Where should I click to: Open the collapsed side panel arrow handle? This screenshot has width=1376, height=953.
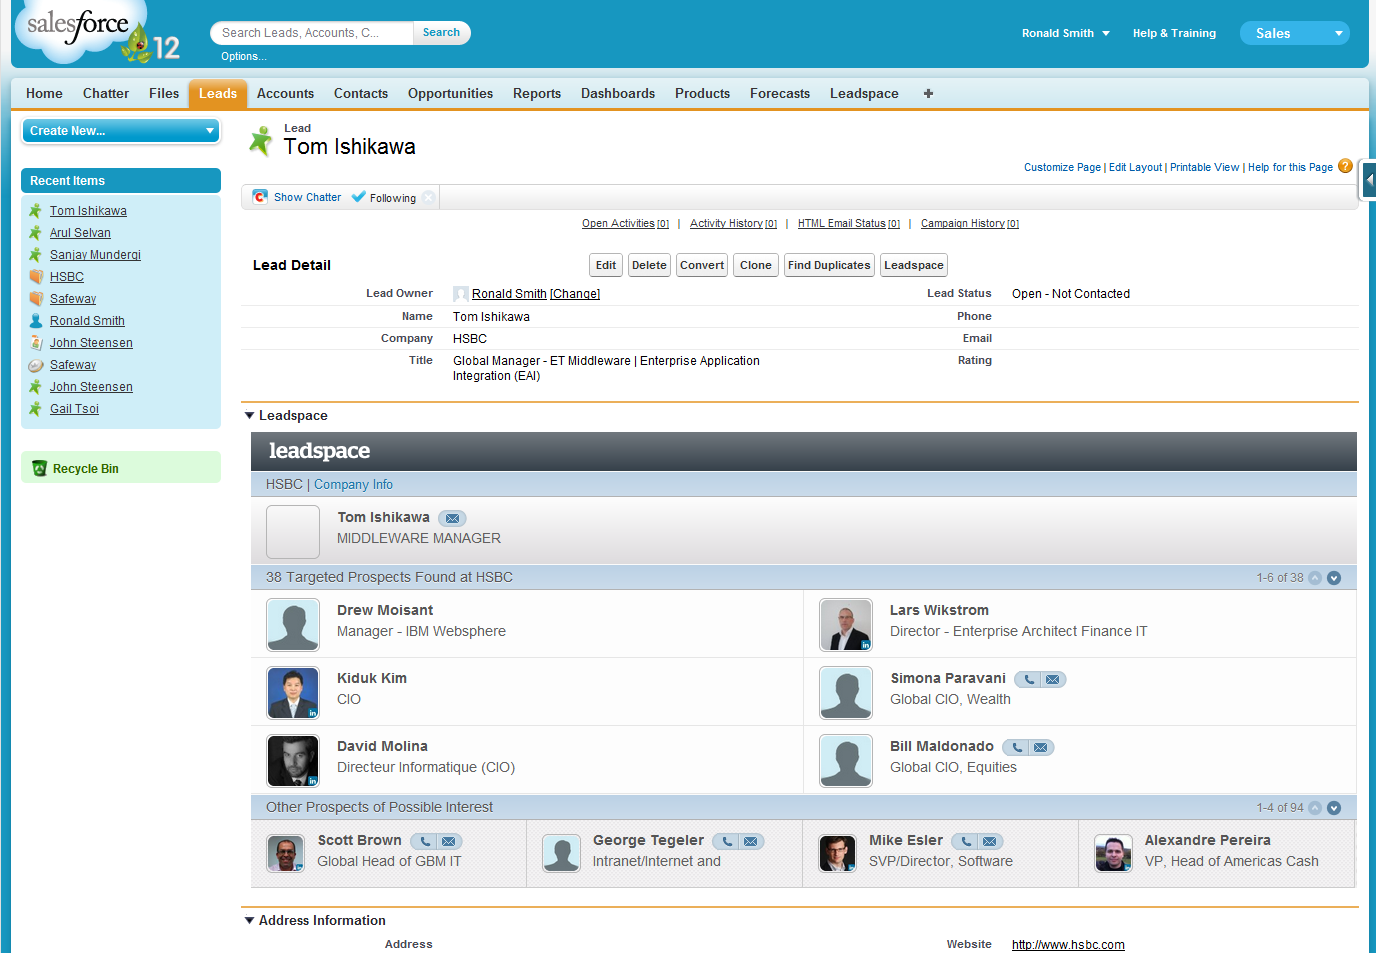coord(1369,181)
